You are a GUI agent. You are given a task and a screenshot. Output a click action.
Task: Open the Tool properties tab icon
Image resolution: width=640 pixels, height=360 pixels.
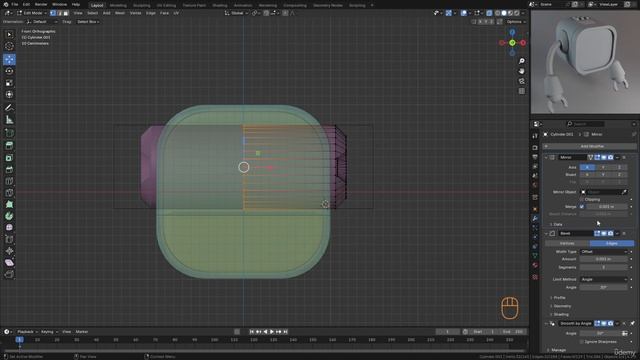point(535,136)
